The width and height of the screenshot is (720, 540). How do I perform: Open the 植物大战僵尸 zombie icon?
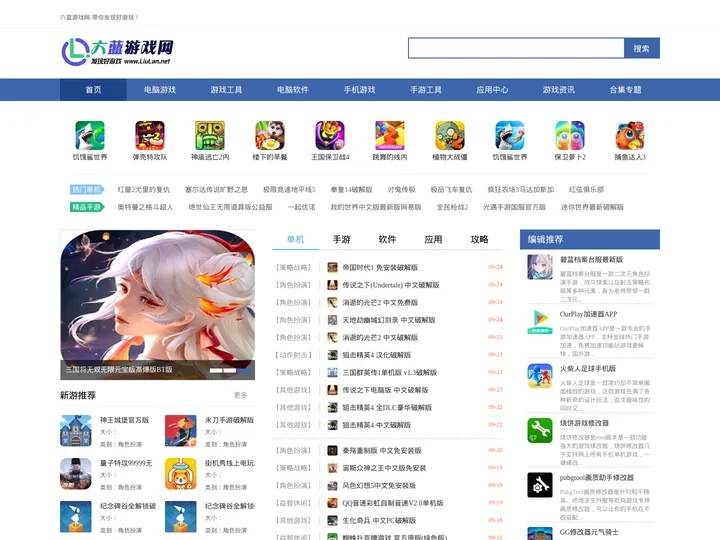click(450, 135)
